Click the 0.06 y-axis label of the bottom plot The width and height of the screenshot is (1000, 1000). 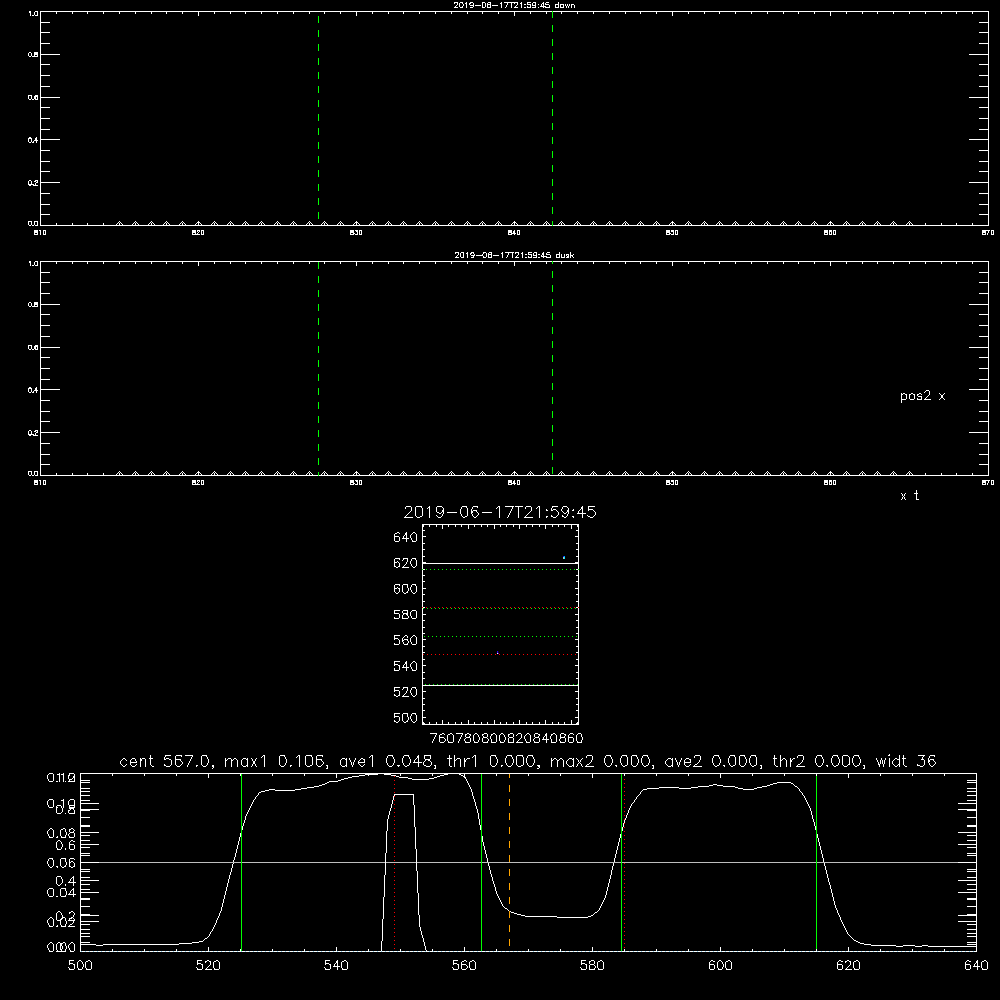pyautogui.click(x=61, y=862)
